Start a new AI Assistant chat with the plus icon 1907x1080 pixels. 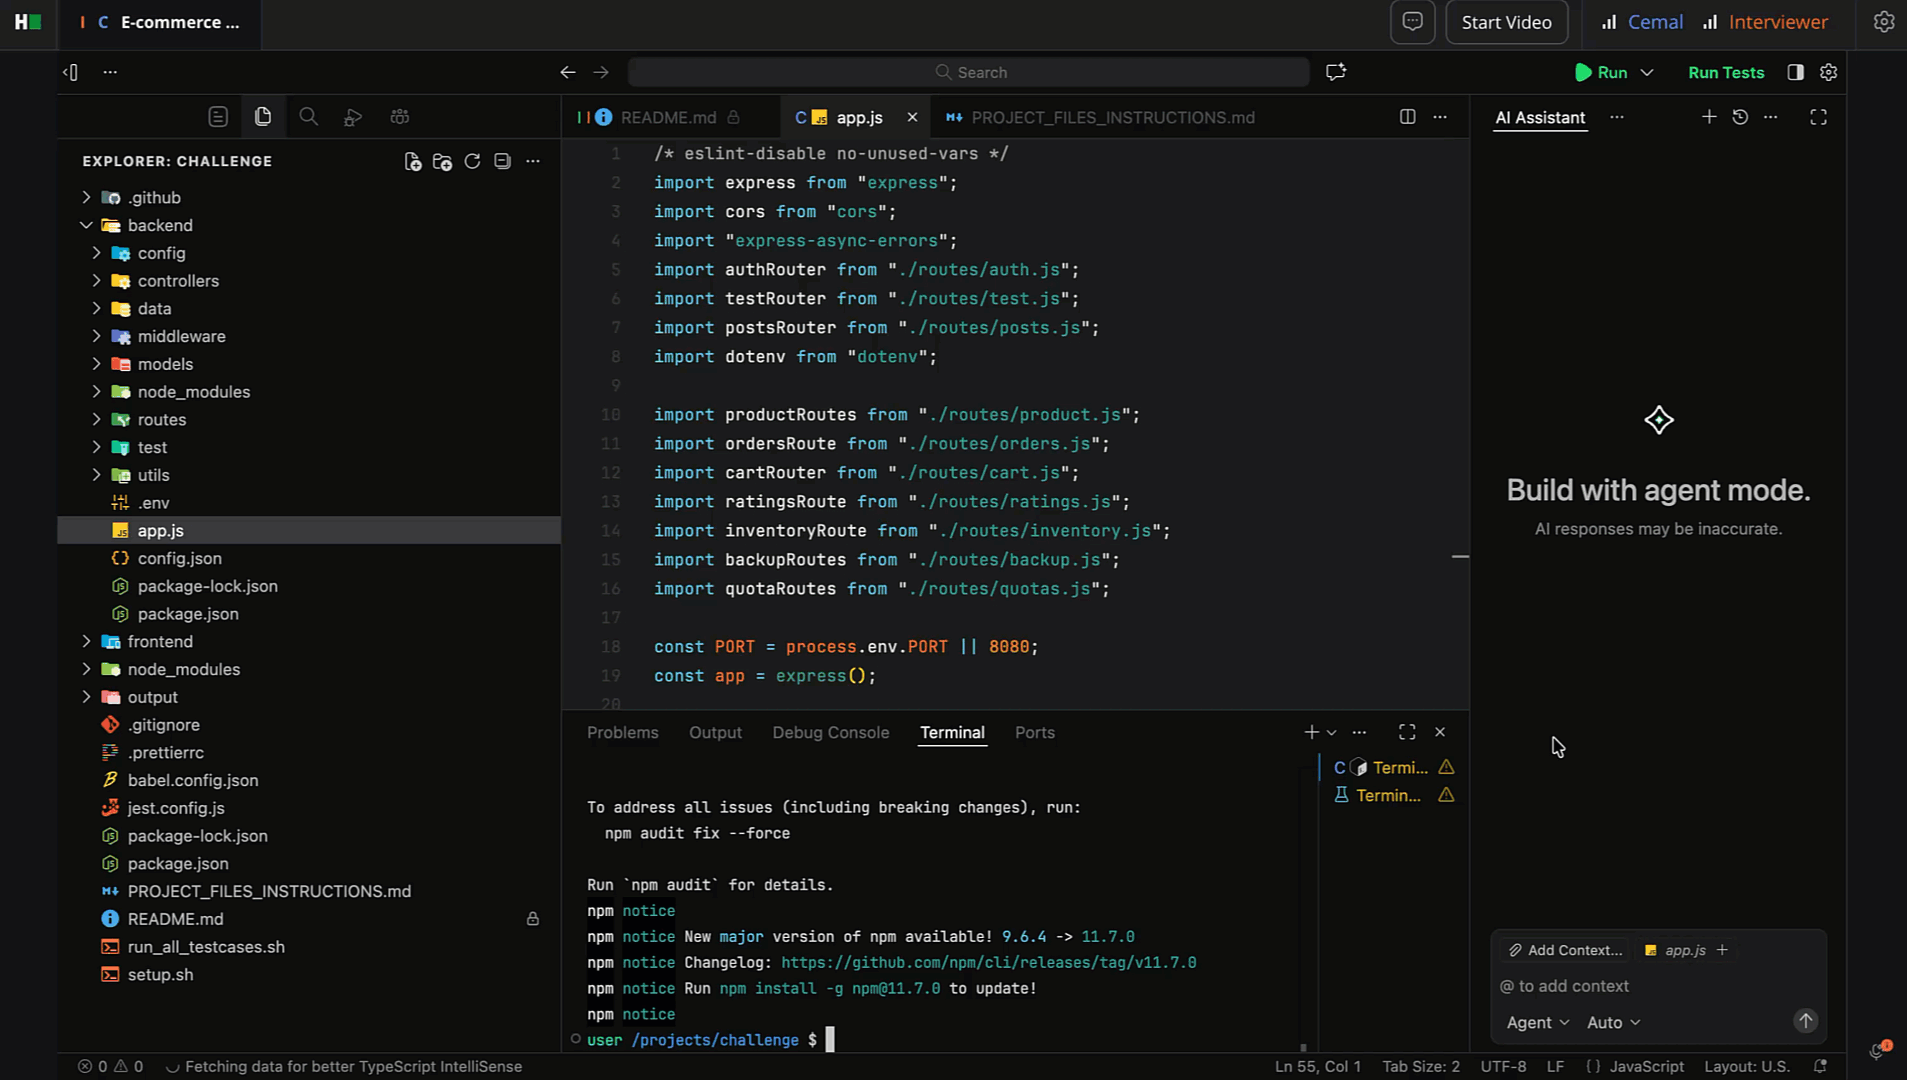click(1708, 117)
